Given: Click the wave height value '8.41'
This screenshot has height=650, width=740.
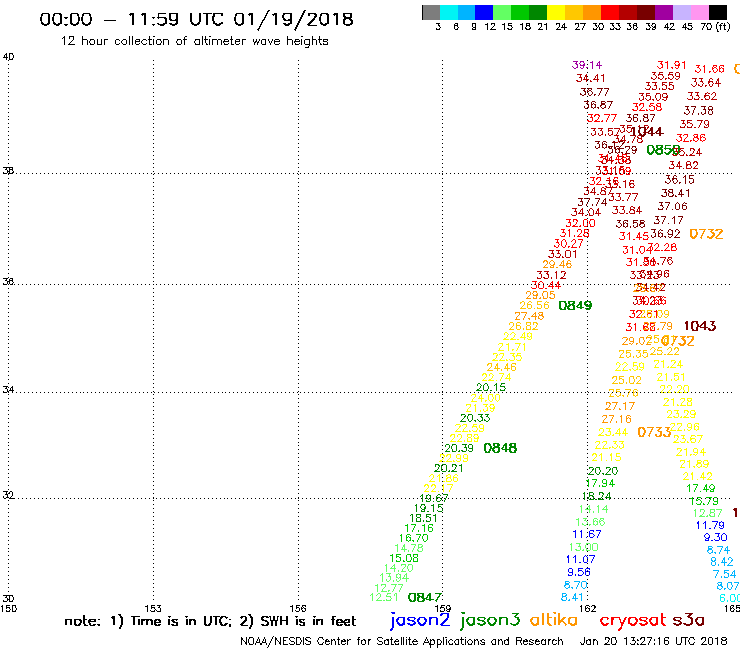Looking at the screenshot, I should point(572,598).
